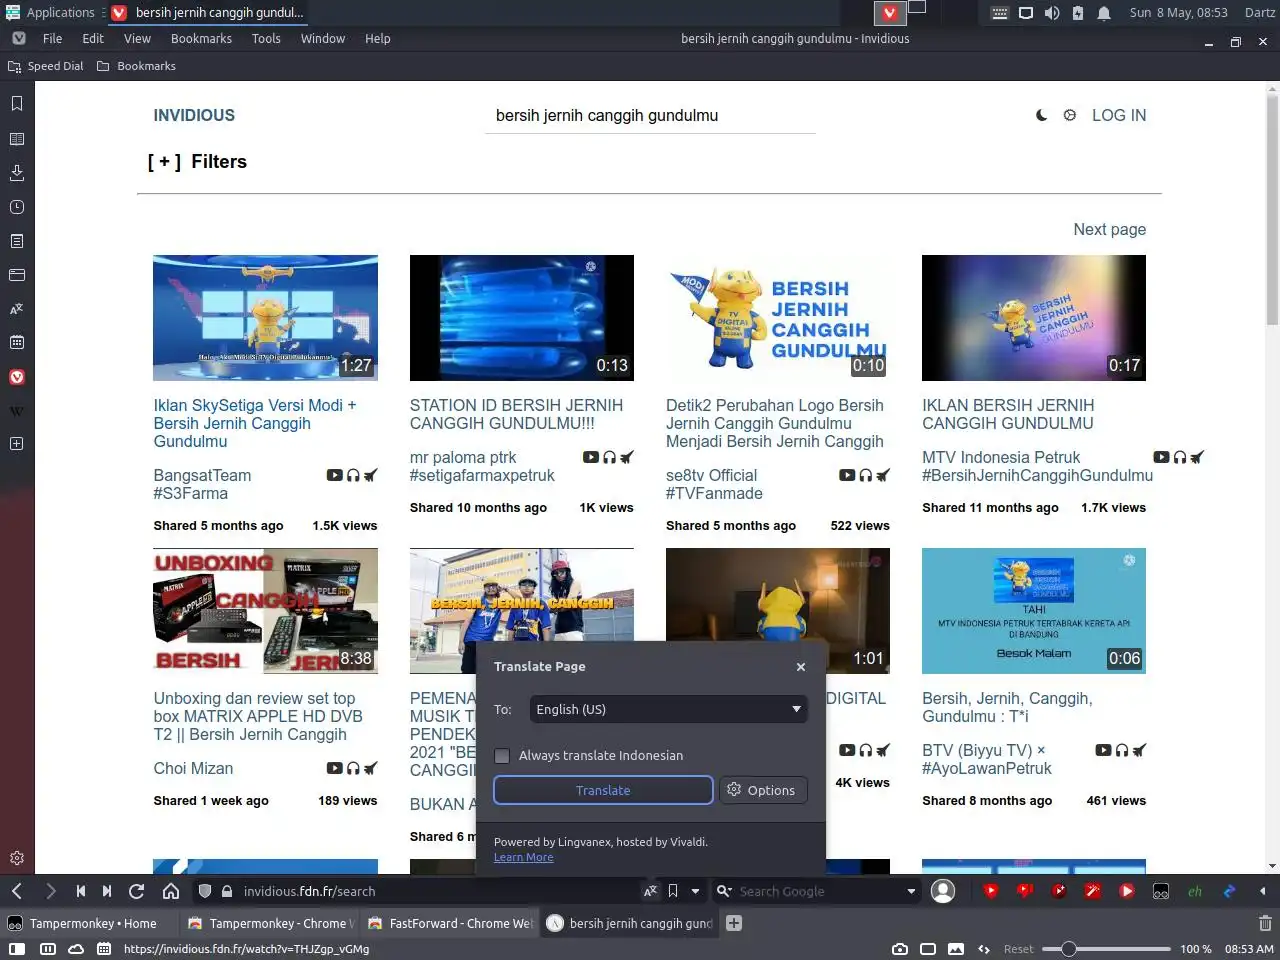Open the bookmark dropdown arrow in address bar
1280x960 pixels.
pos(695,891)
